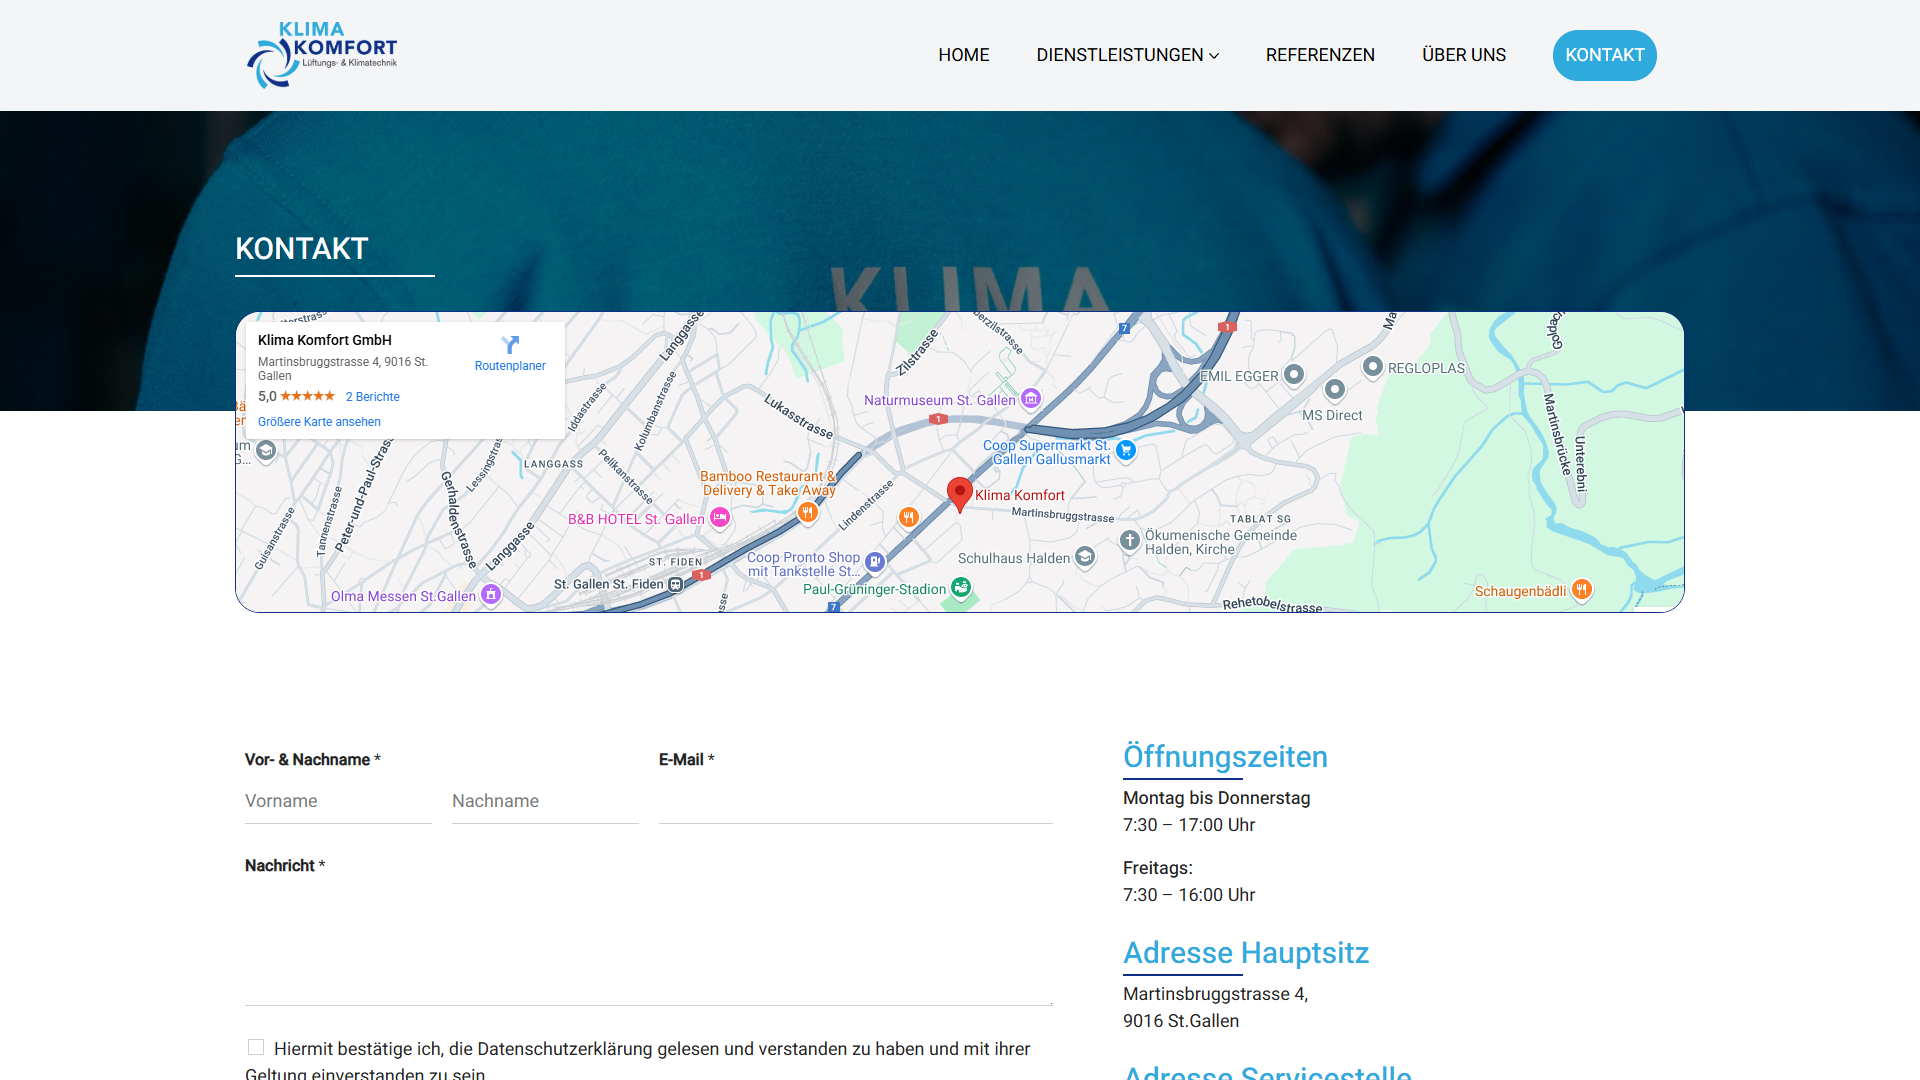Open the Routenplaner directions icon
This screenshot has height=1080, width=1920.
click(x=510, y=345)
